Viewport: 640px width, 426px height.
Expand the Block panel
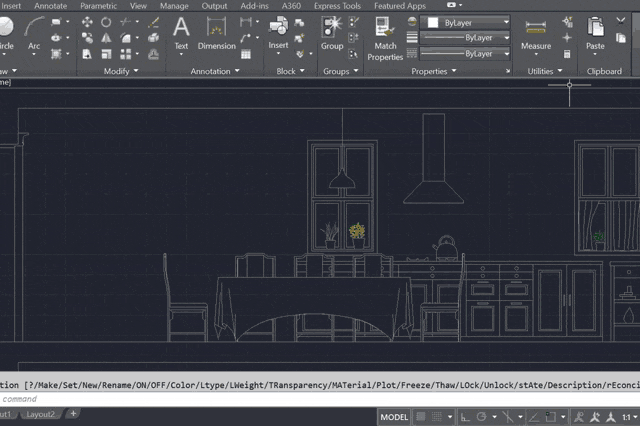pyautogui.click(x=290, y=71)
